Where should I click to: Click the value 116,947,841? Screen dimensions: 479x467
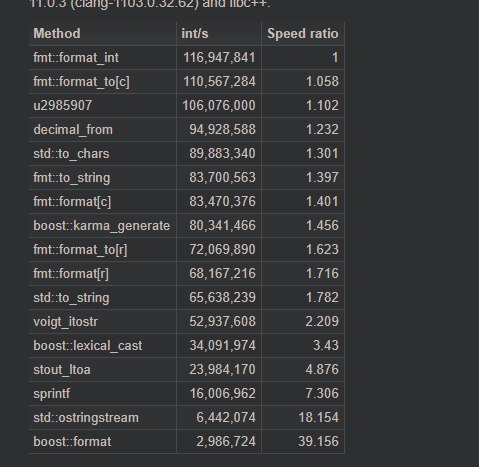[219, 58]
